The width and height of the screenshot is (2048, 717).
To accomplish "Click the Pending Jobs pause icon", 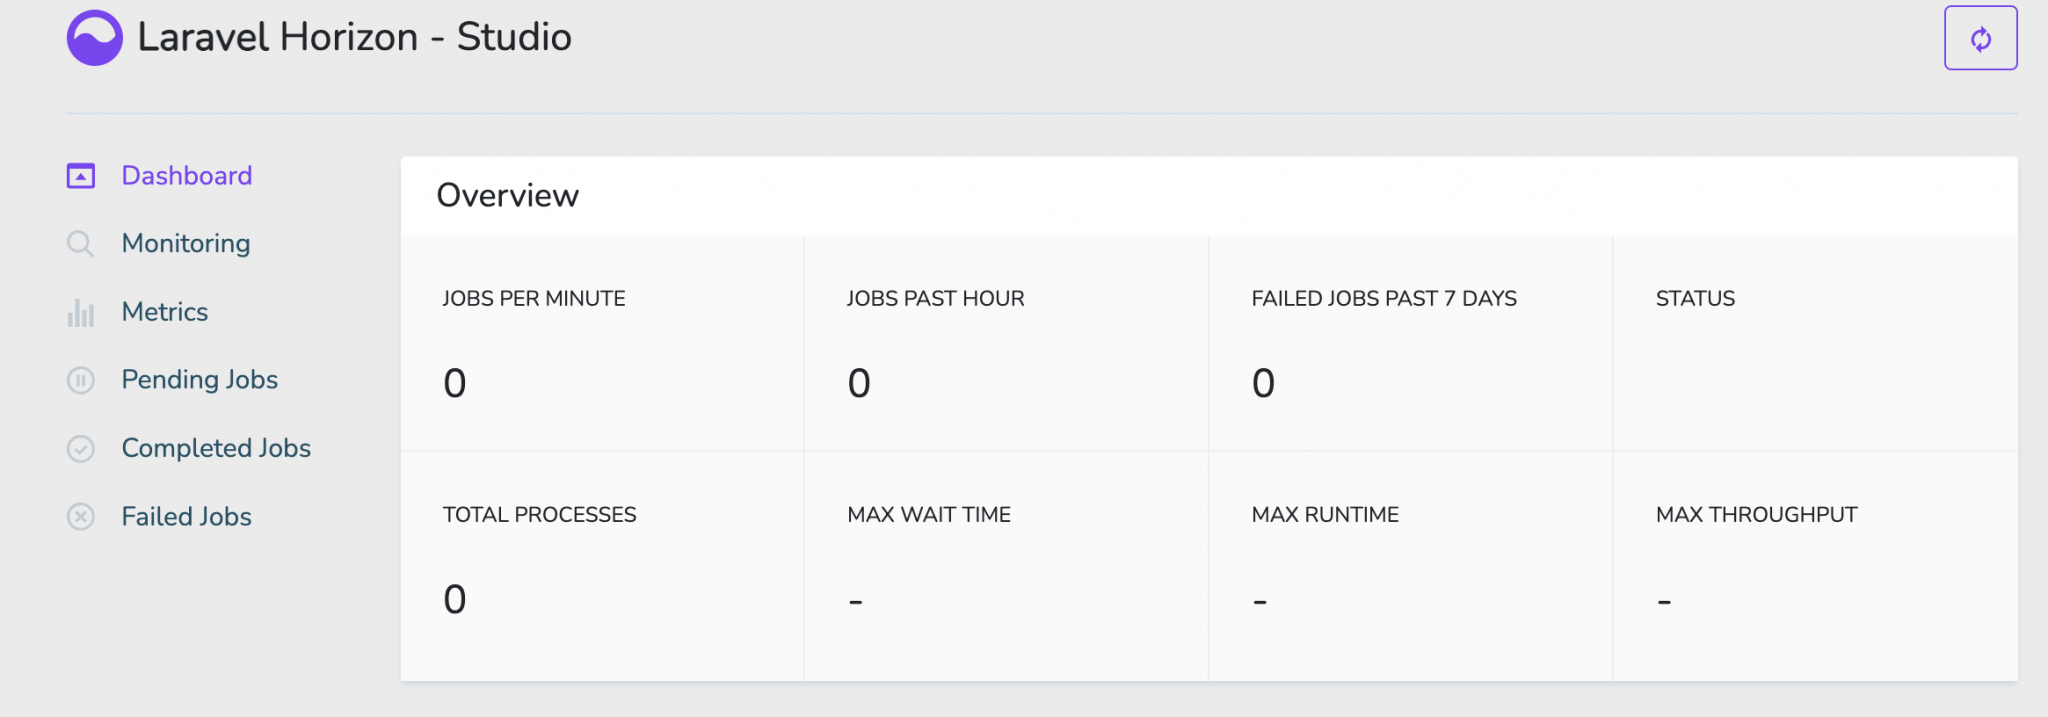I will [81, 381].
